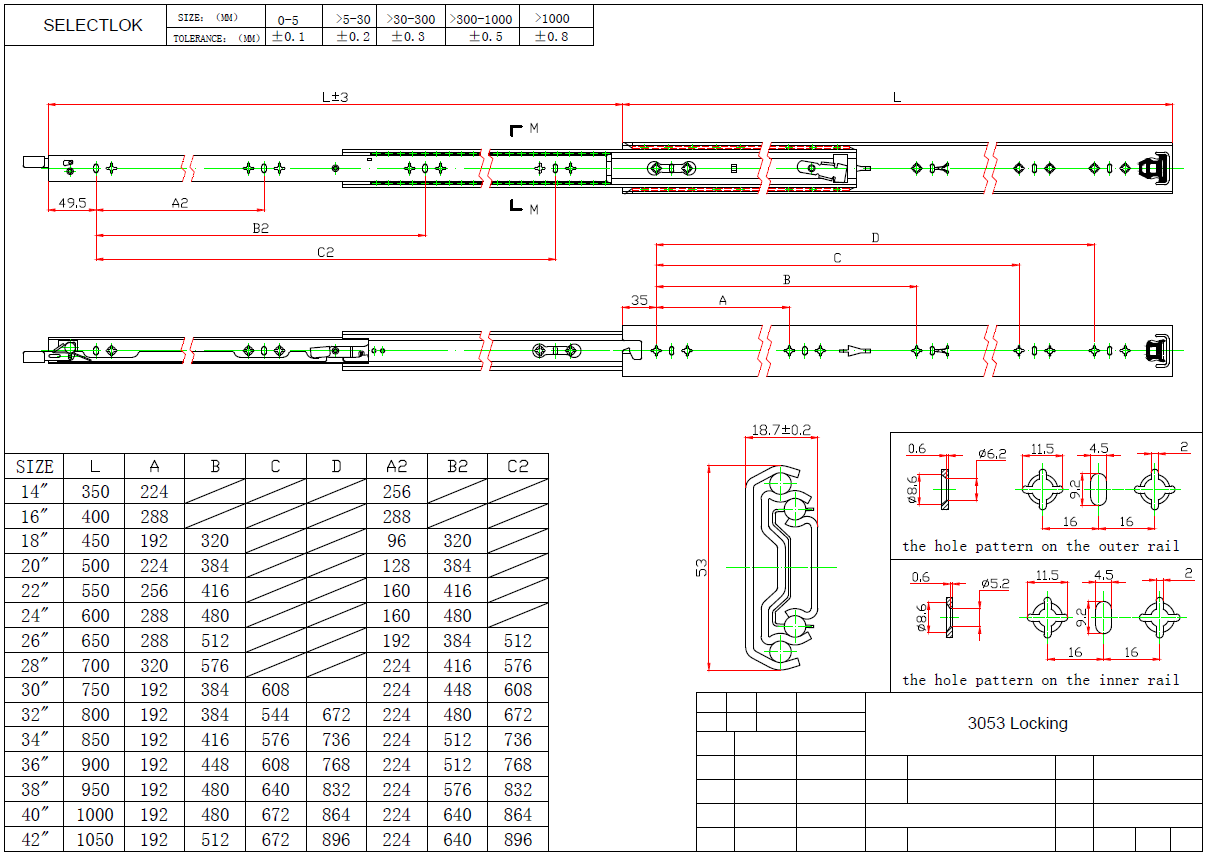The height and width of the screenshot is (857, 1209).
Task: Select the 42″ size row label
Action: pyautogui.click(x=34, y=840)
